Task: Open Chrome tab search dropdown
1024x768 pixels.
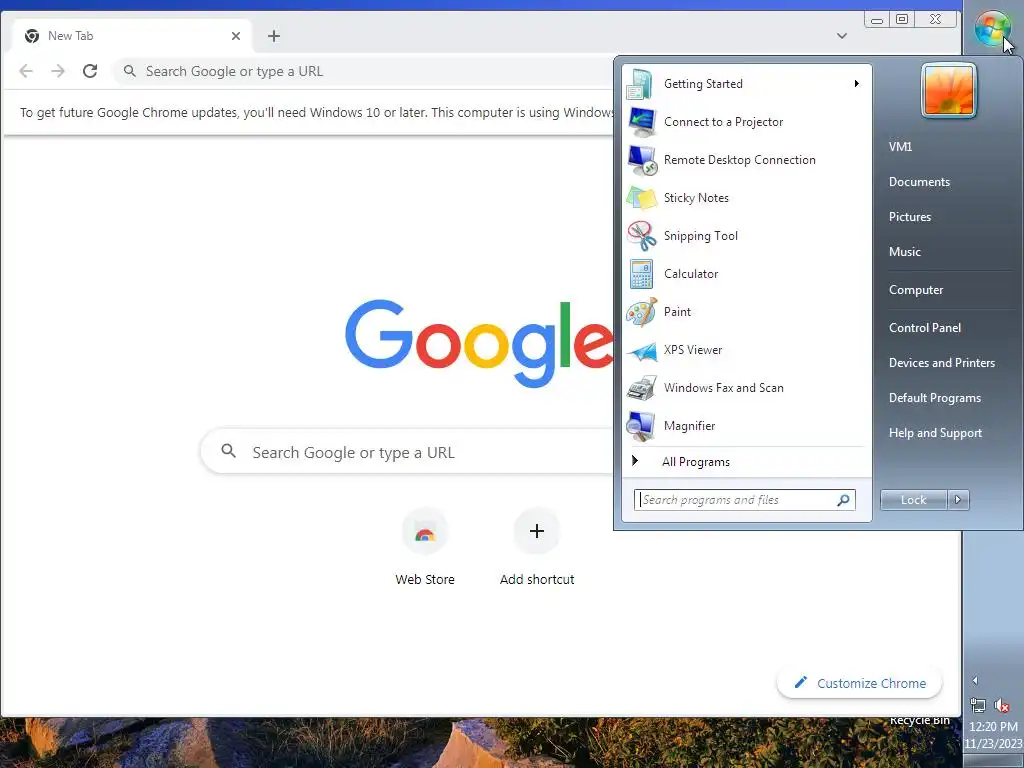Action: (x=842, y=36)
